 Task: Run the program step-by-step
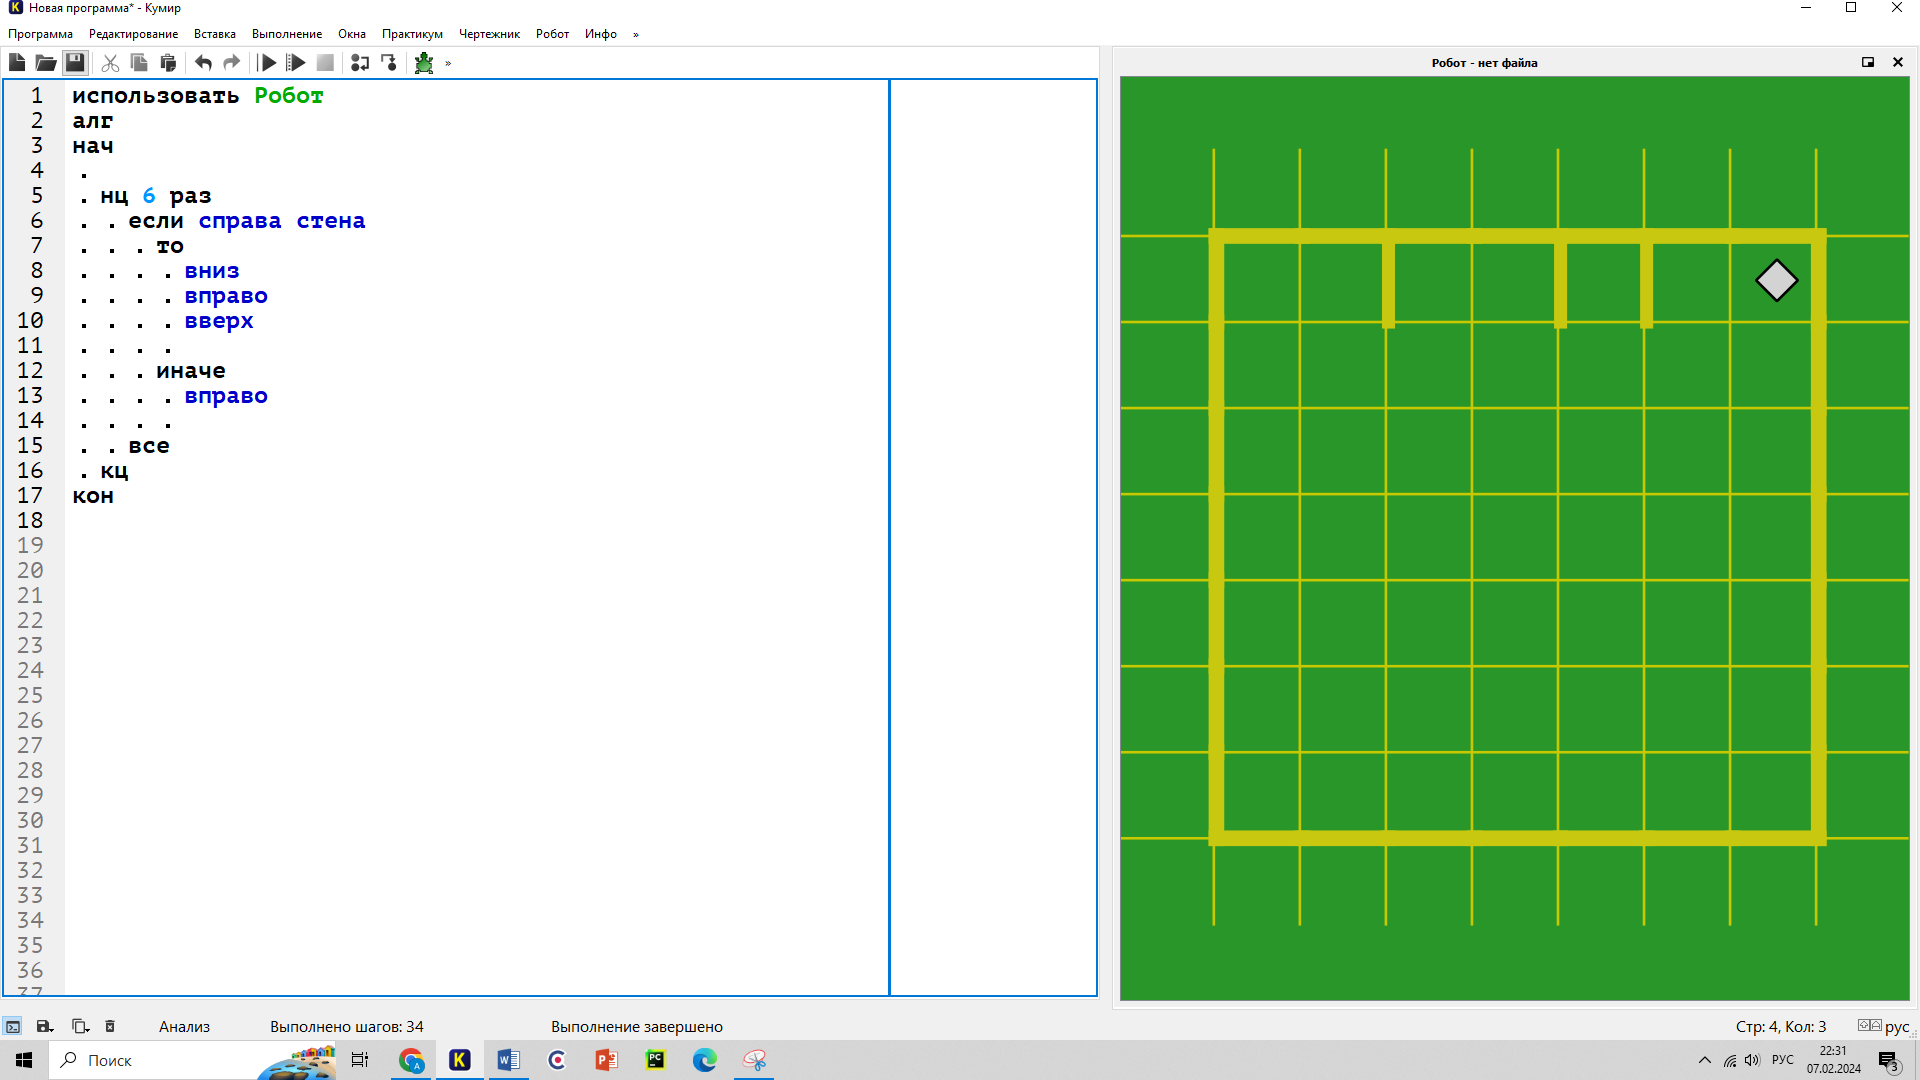pyautogui.click(x=296, y=63)
